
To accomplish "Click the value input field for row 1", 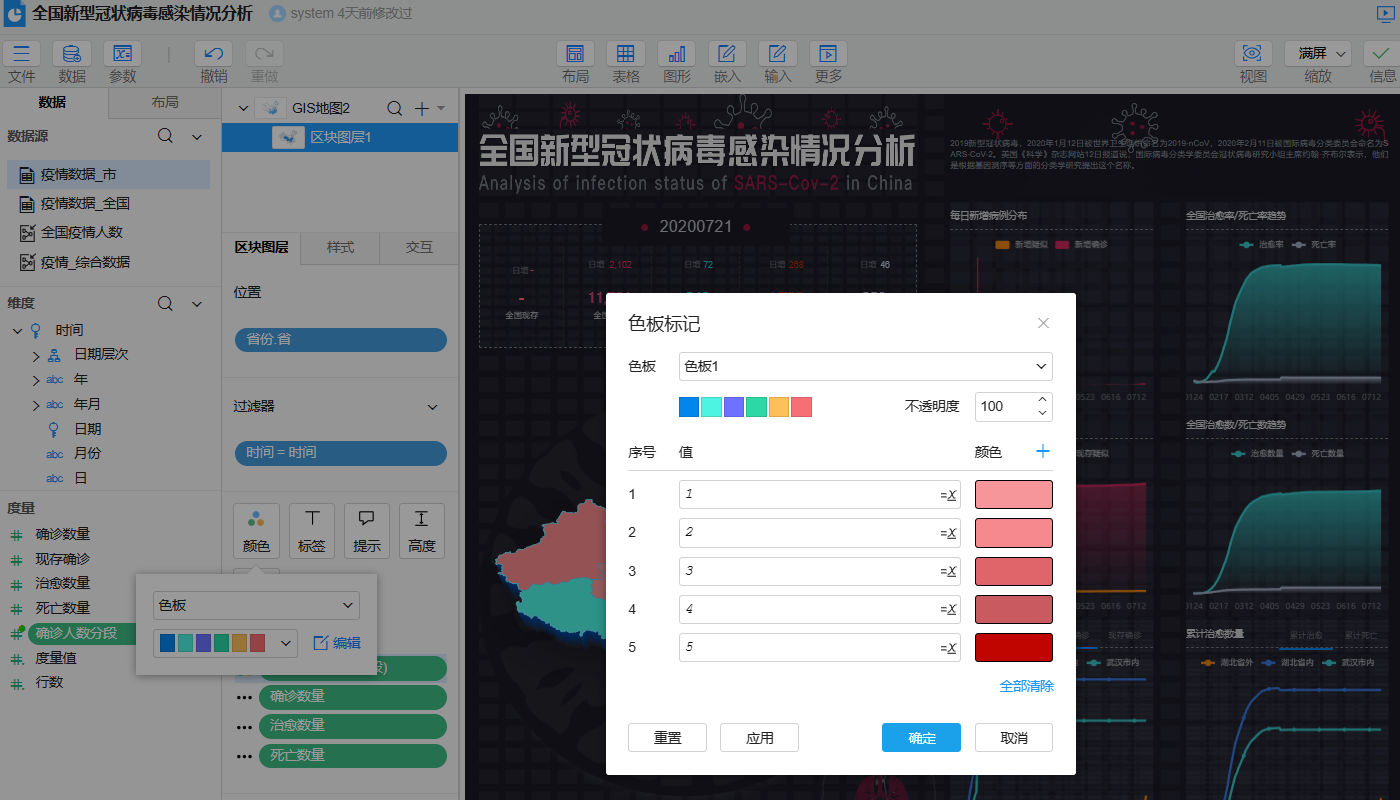I will click(x=810, y=494).
